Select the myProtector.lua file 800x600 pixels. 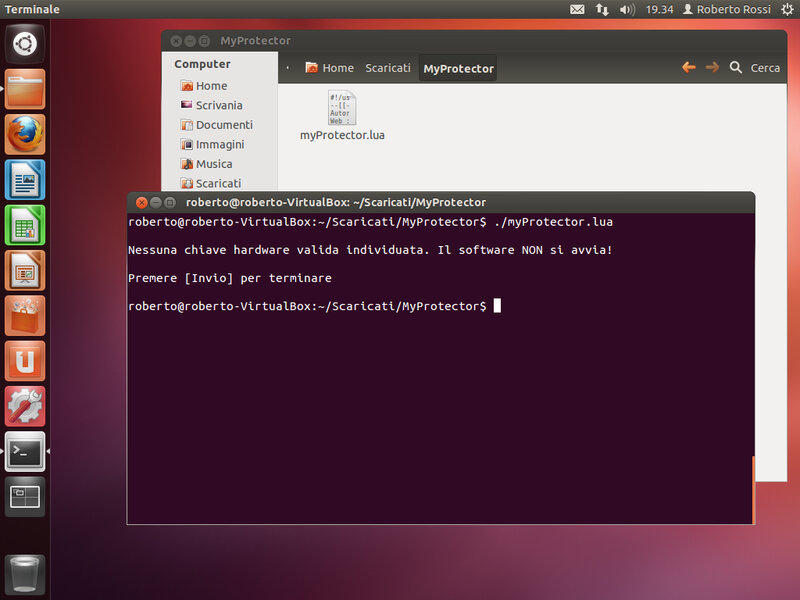tap(342, 116)
